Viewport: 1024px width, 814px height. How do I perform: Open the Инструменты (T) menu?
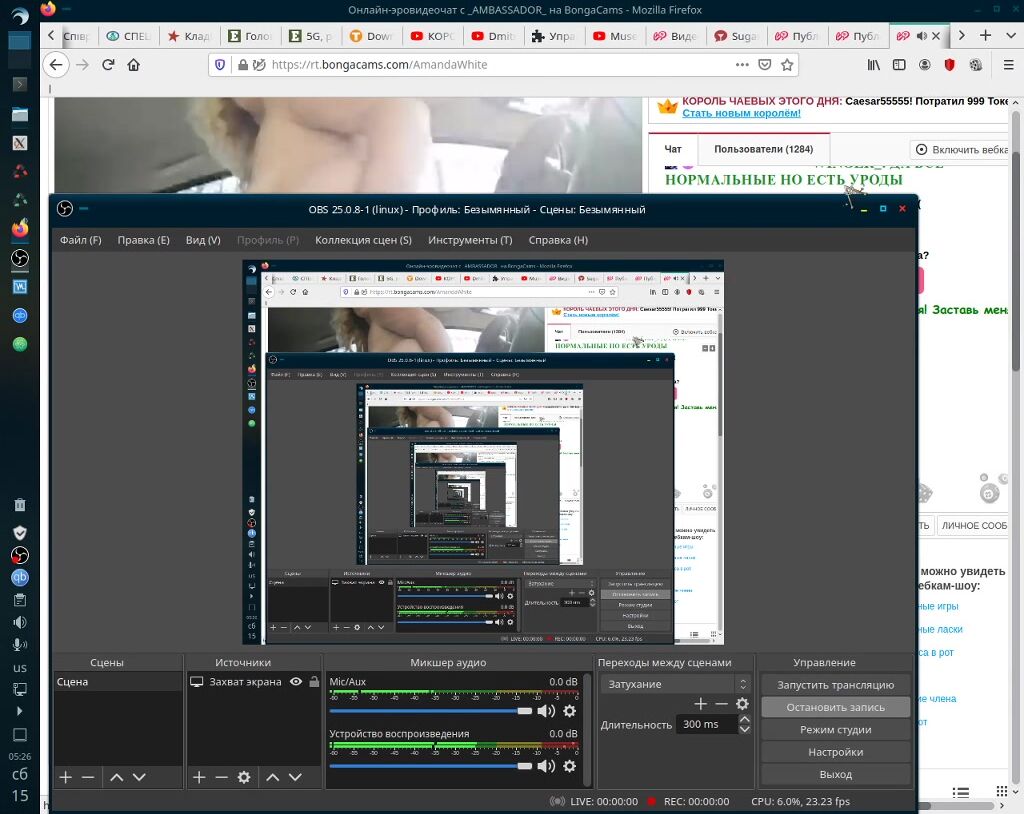[470, 240]
